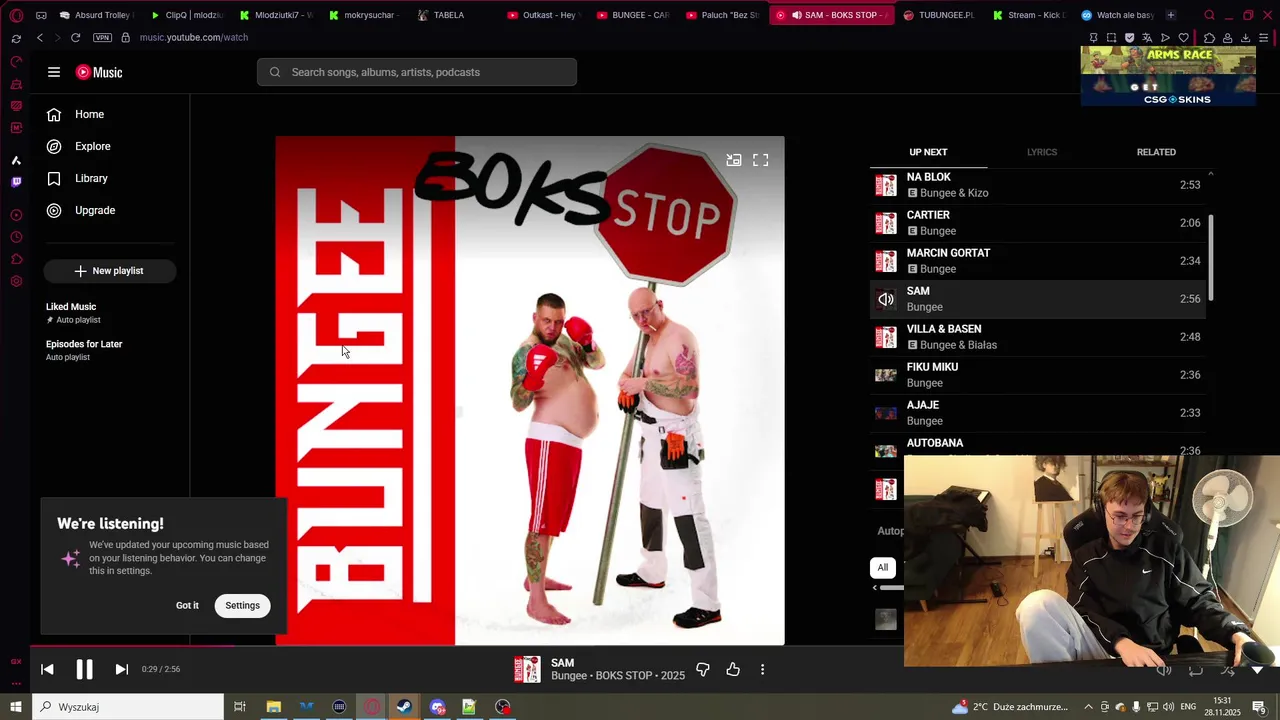Create a New playlist
This screenshot has height=720, width=1280.
(109, 271)
